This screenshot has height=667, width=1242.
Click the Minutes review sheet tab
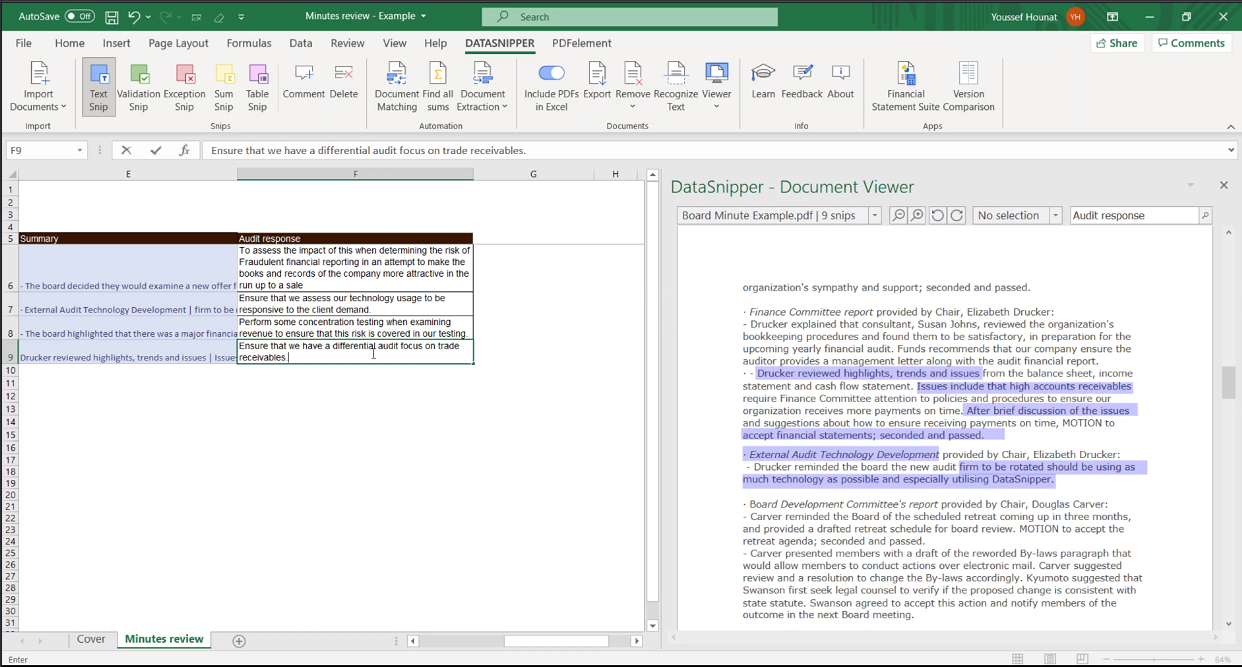point(164,640)
